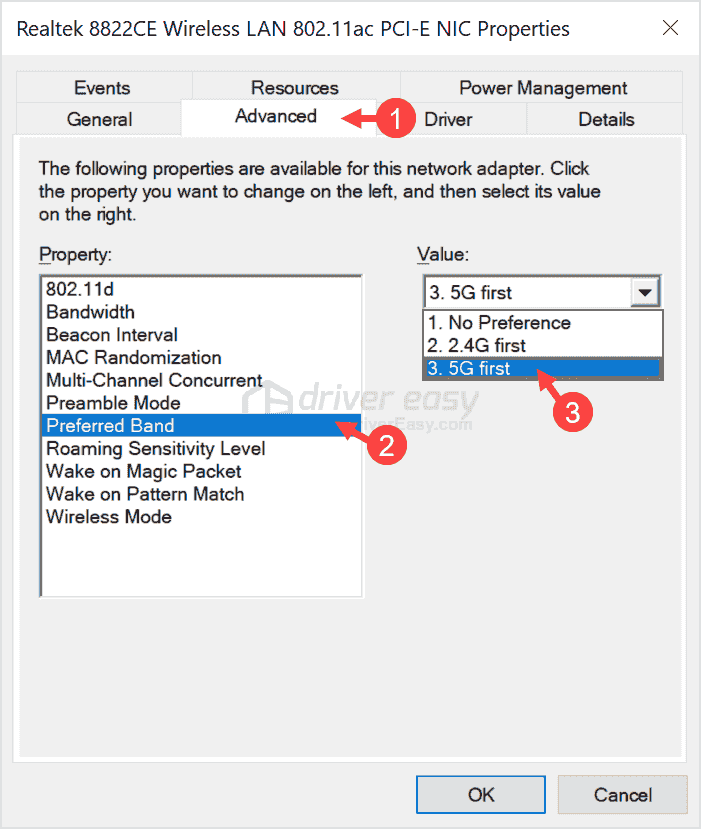
Task: Select the Roaming Sensitivity Level property
Action: click(x=155, y=448)
